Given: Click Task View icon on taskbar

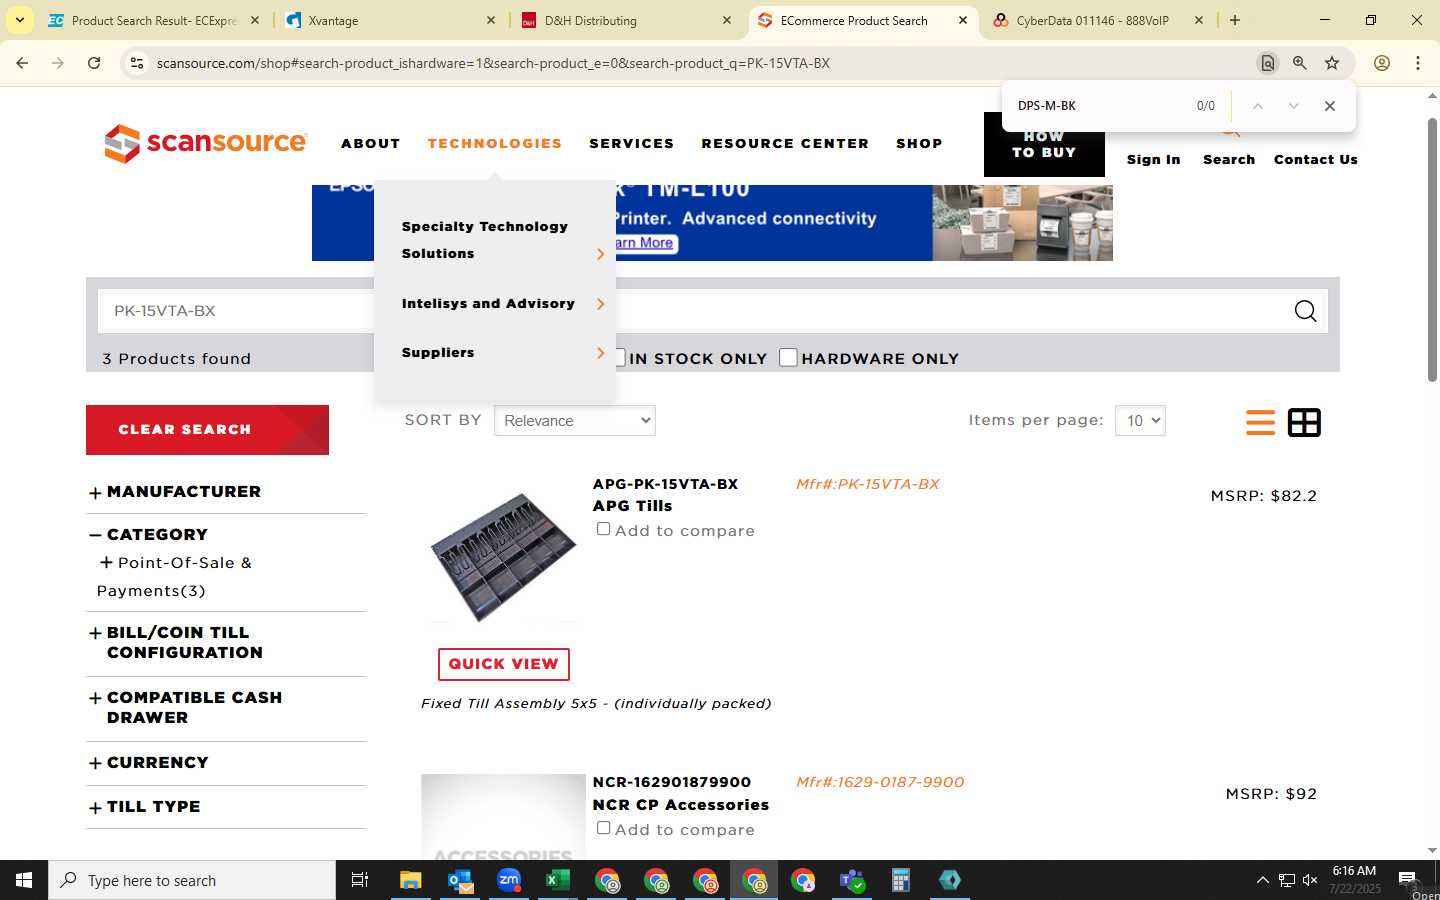Looking at the screenshot, I should point(360,880).
